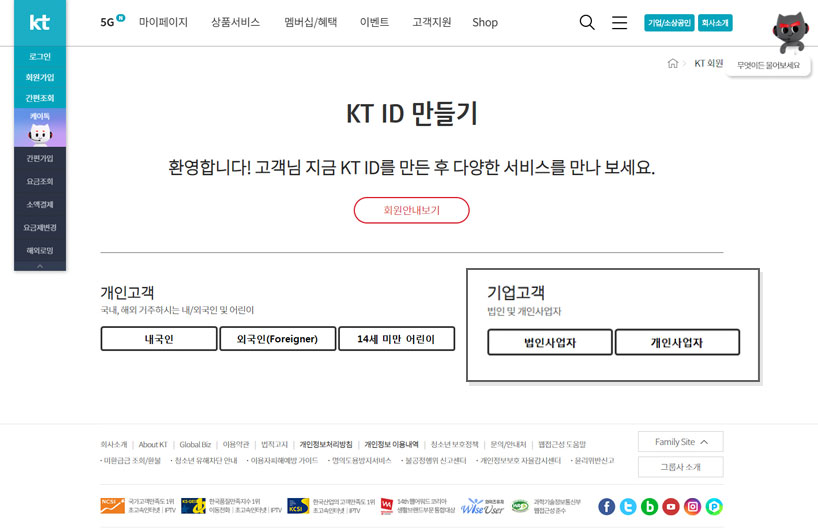
Task: Select 간편가입 in the sidebar
Action: point(40,158)
